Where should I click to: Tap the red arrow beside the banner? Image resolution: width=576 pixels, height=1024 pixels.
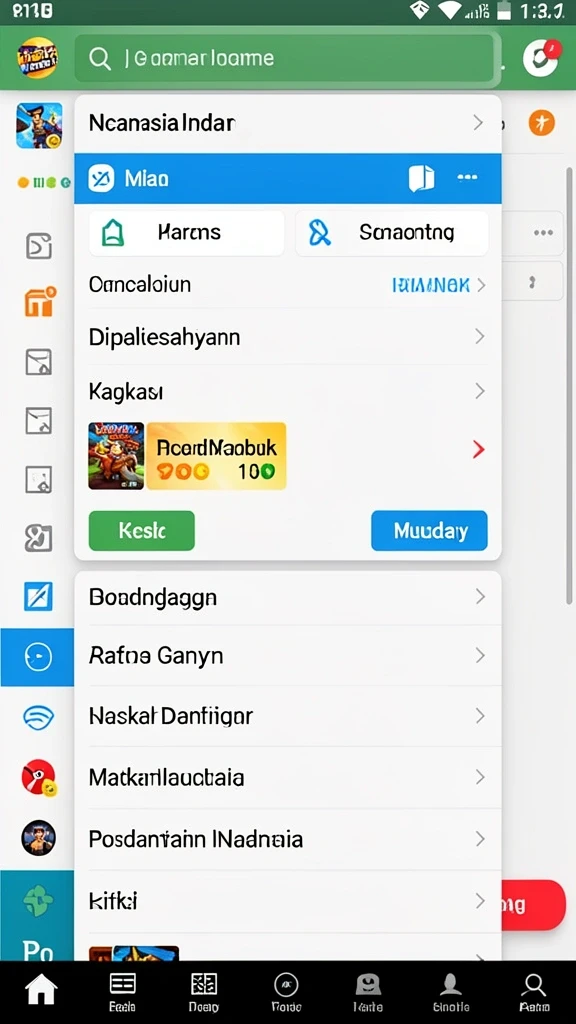479,449
